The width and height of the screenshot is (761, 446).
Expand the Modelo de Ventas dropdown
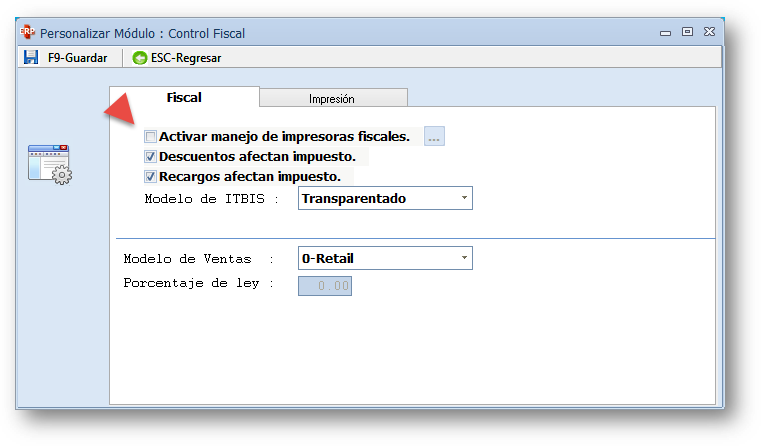pos(385,259)
